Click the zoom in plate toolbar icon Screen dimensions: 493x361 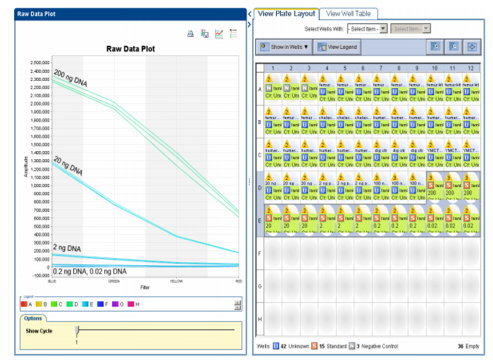coord(435,47)
